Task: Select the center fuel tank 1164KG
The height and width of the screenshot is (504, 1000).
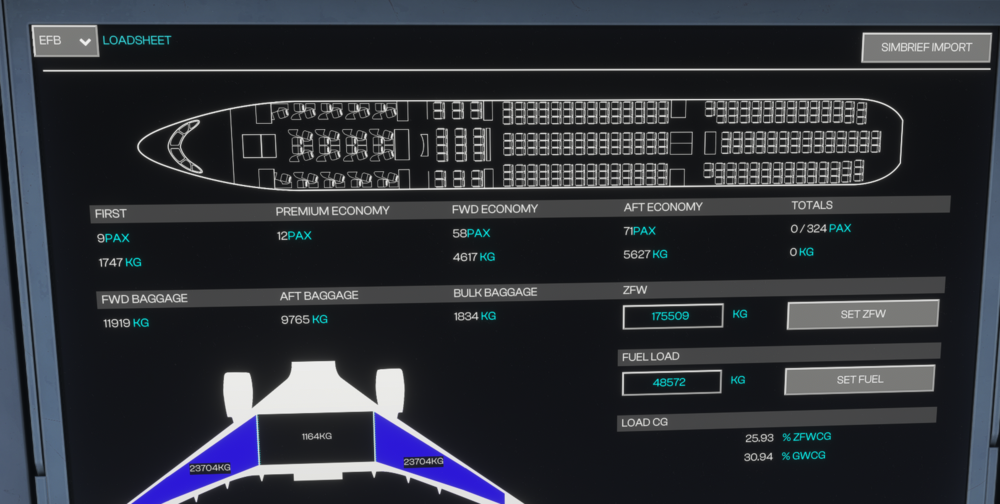Action: (316, 437)
